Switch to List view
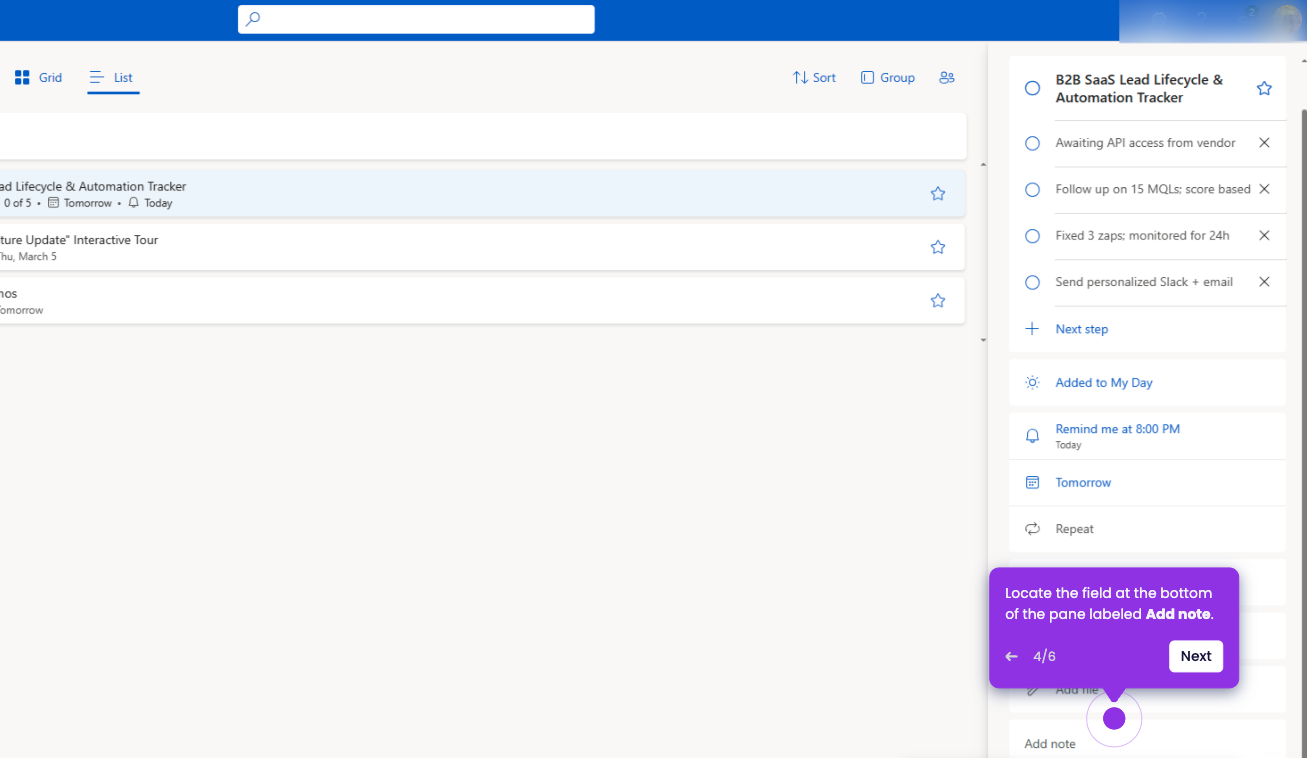This screenshot has height=758, width=1307. click(112, 77)
